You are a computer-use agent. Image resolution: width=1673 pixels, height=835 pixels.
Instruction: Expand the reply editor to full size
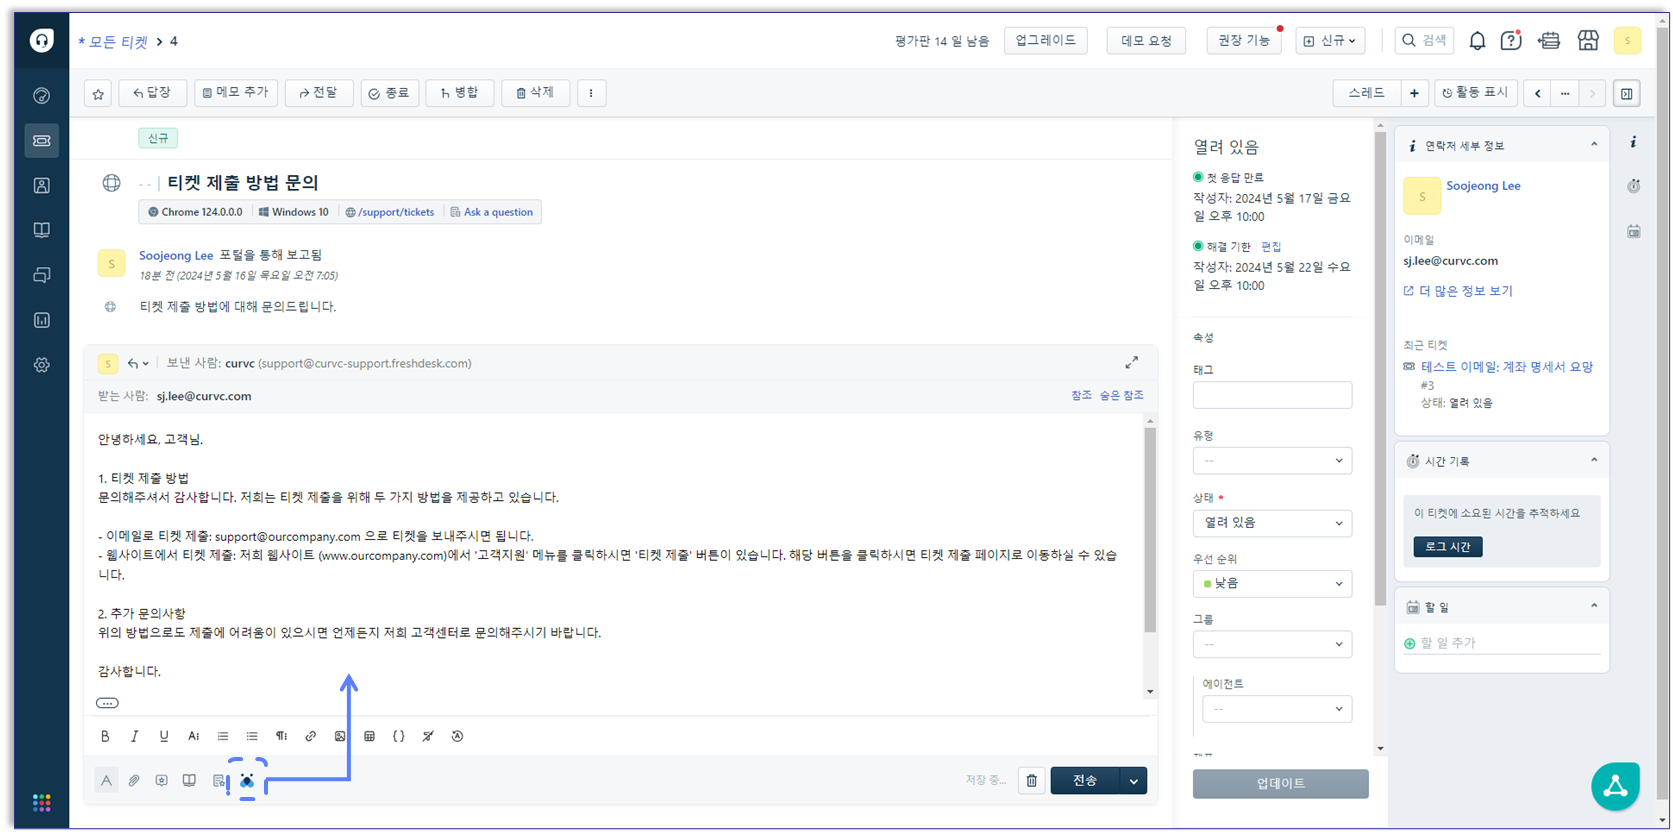tap(1131, 362)
